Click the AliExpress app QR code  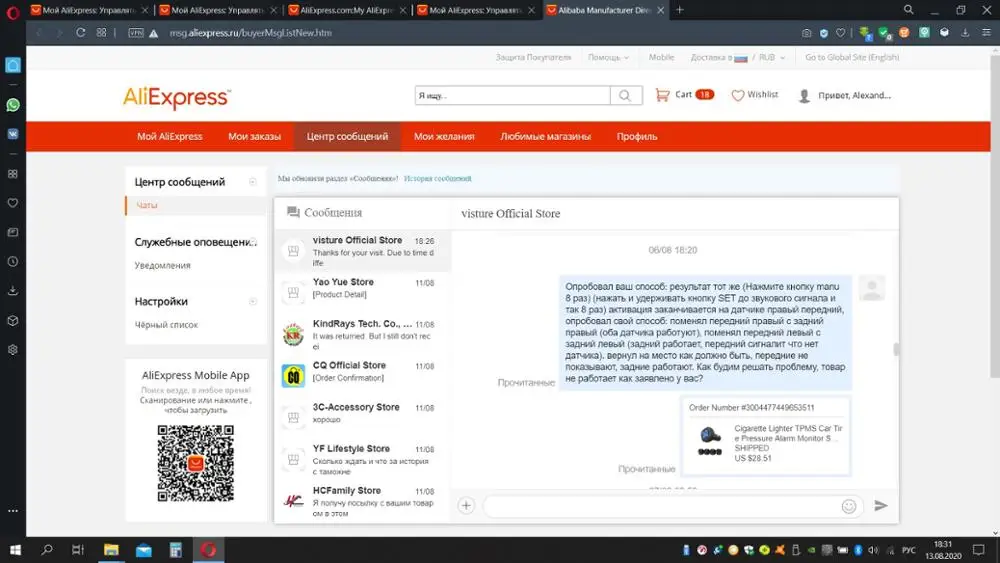click(195, 464)
